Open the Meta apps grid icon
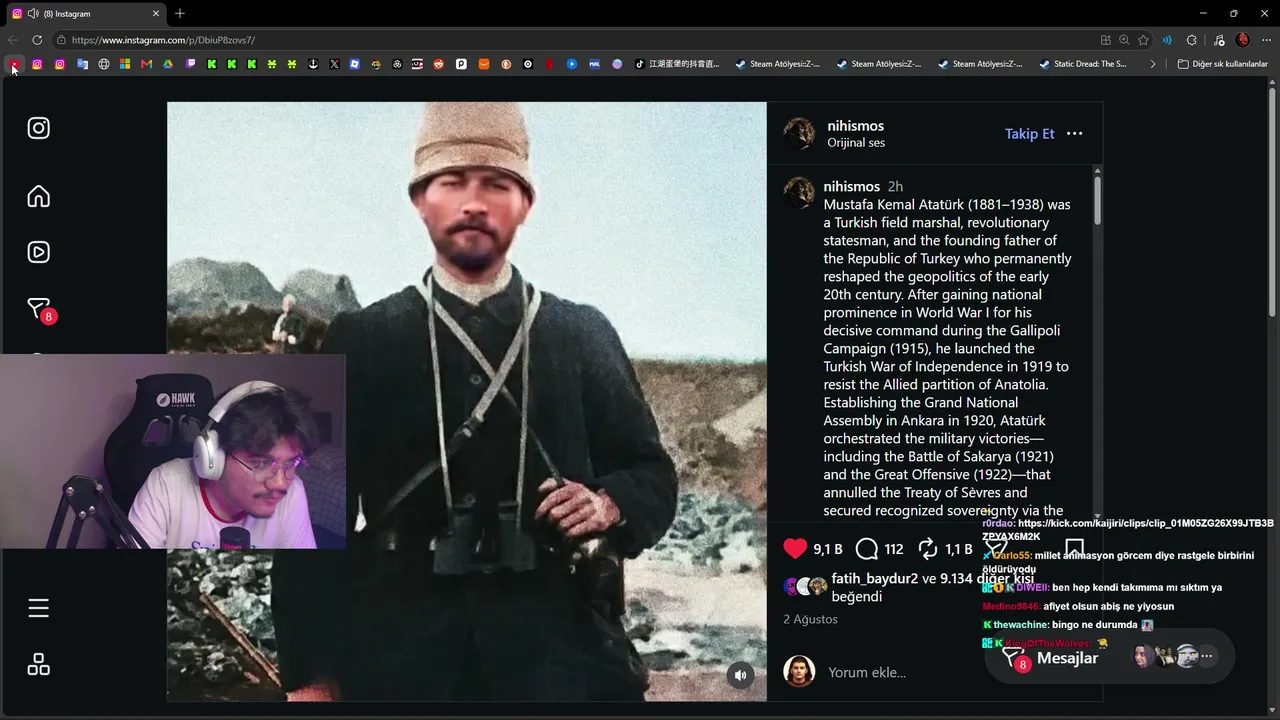 38,664
